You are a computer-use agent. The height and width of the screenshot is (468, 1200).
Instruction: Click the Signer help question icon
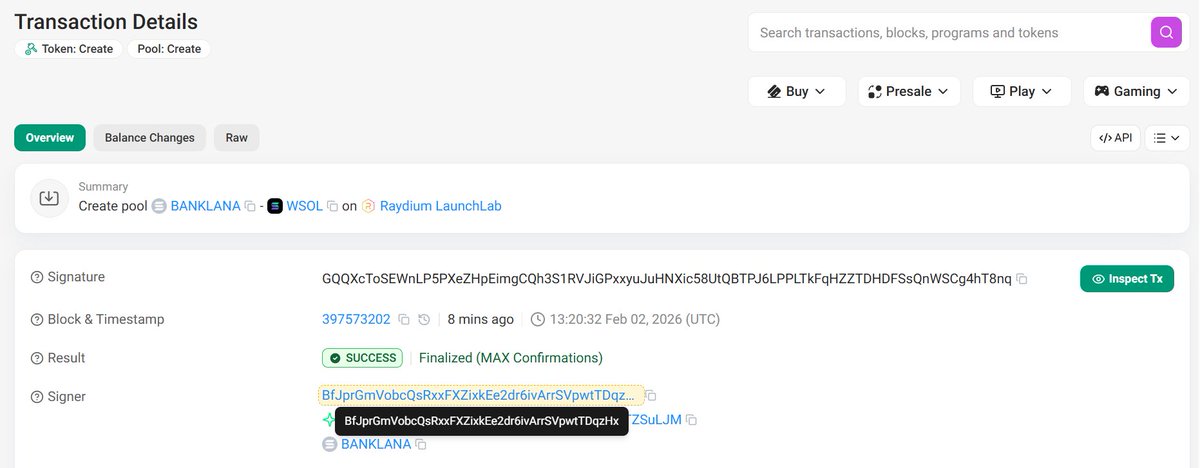click(x=37, y=397)
